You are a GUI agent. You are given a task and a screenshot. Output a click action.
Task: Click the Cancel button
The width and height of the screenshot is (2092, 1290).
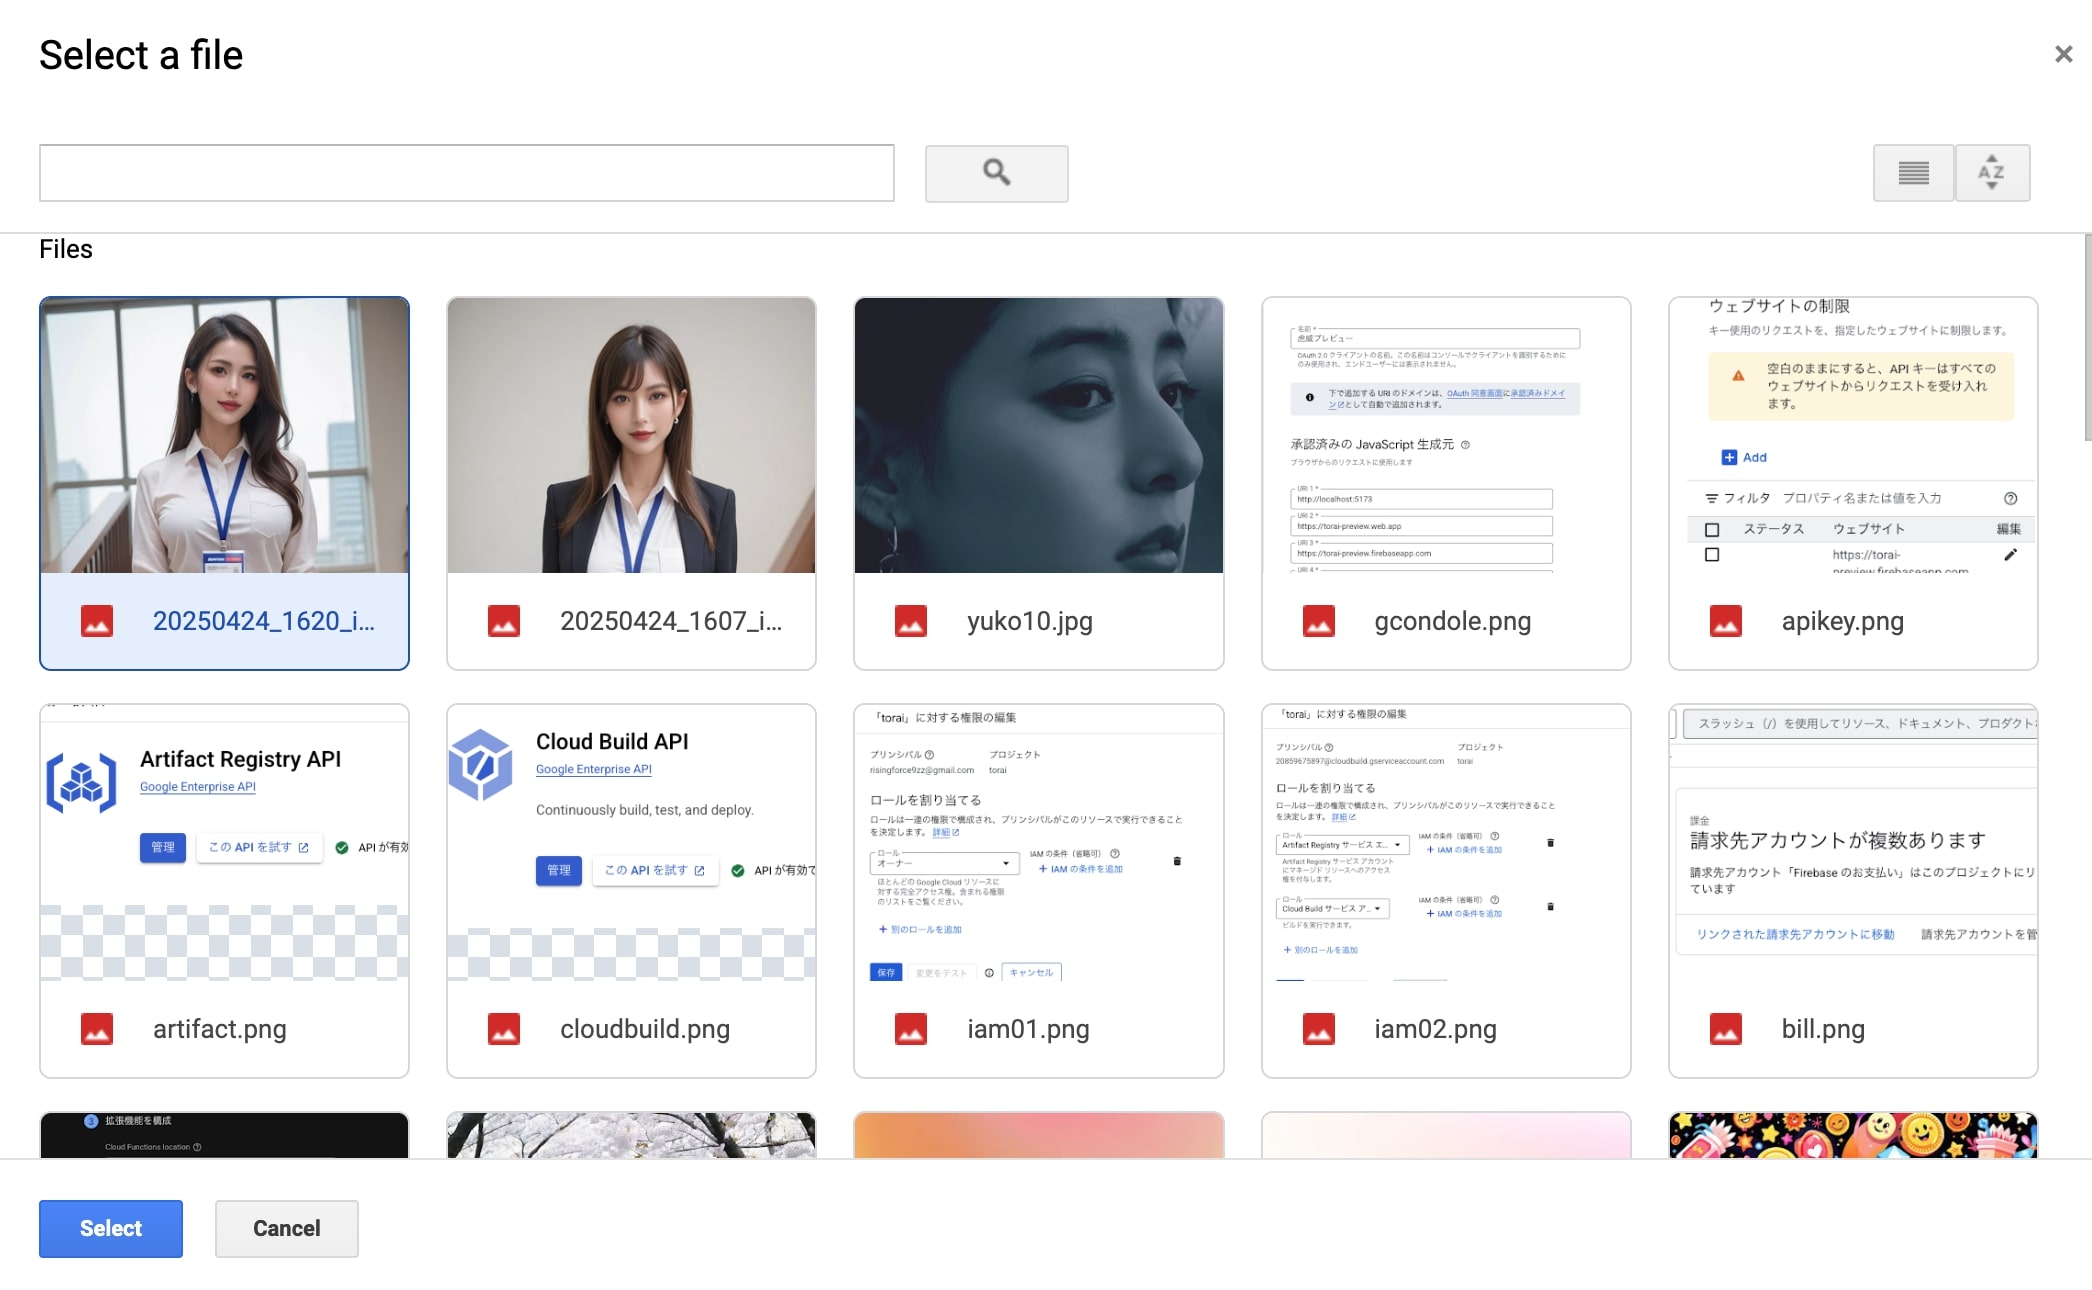point(286,1228)
